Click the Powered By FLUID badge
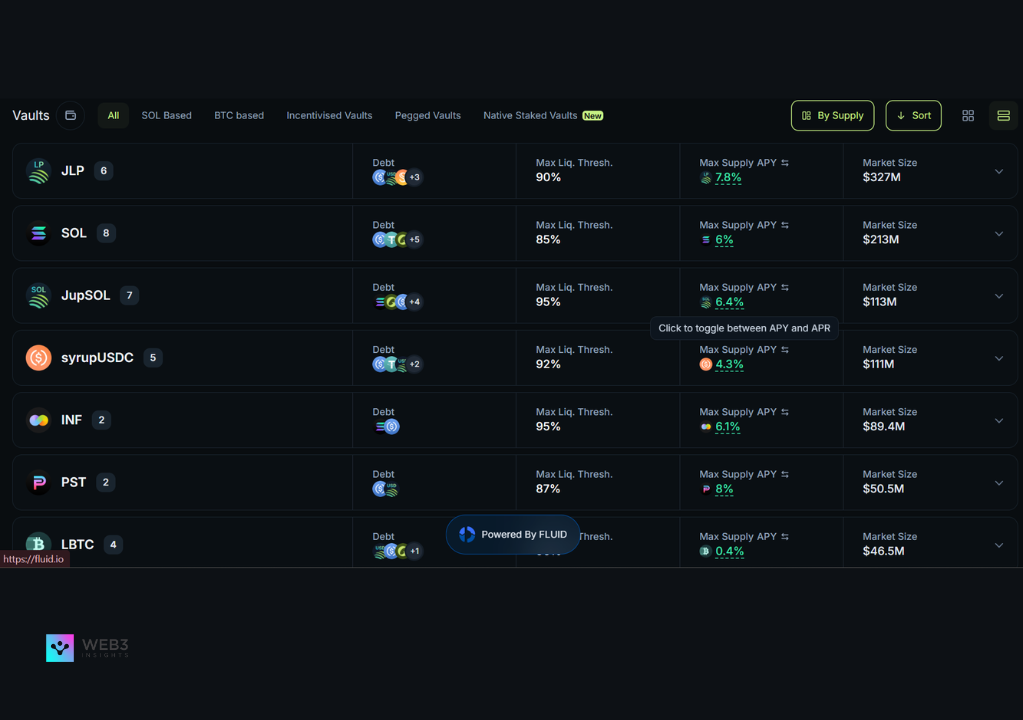The height and width of the screenshot is (720, 1023). pos(512,535)
